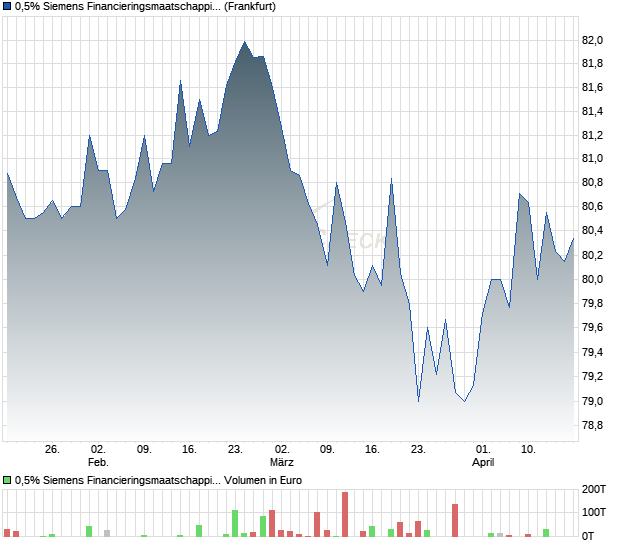
Task: Click the 200T volume axis label
Action: [594, 489]
